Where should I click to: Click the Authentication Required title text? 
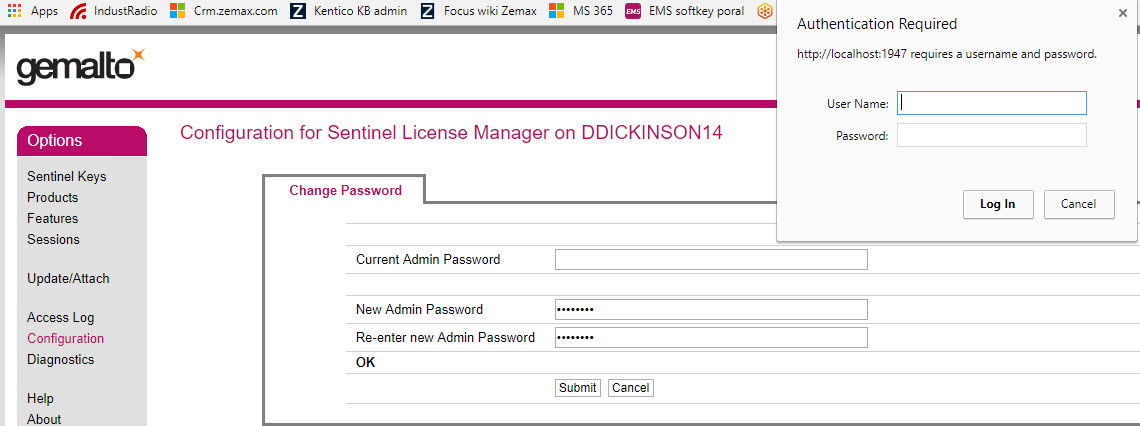click(877, 24)
